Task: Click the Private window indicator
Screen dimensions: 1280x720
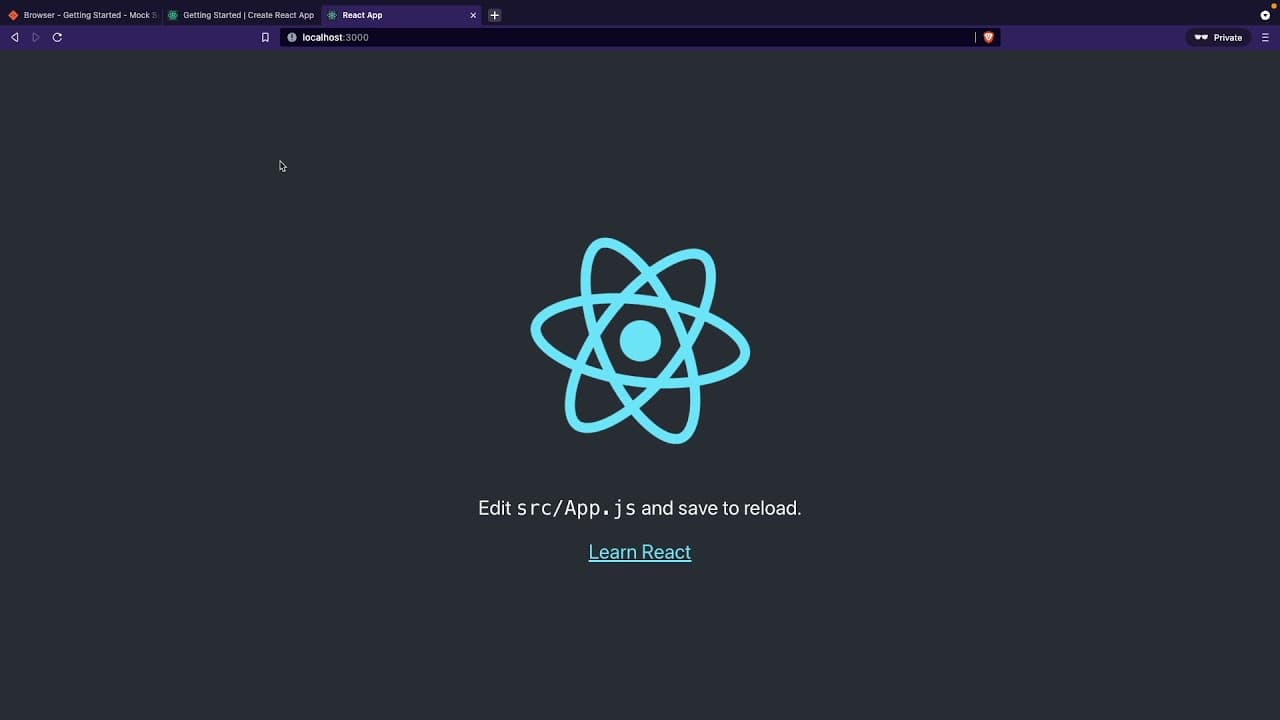Action: [1217, 37]
